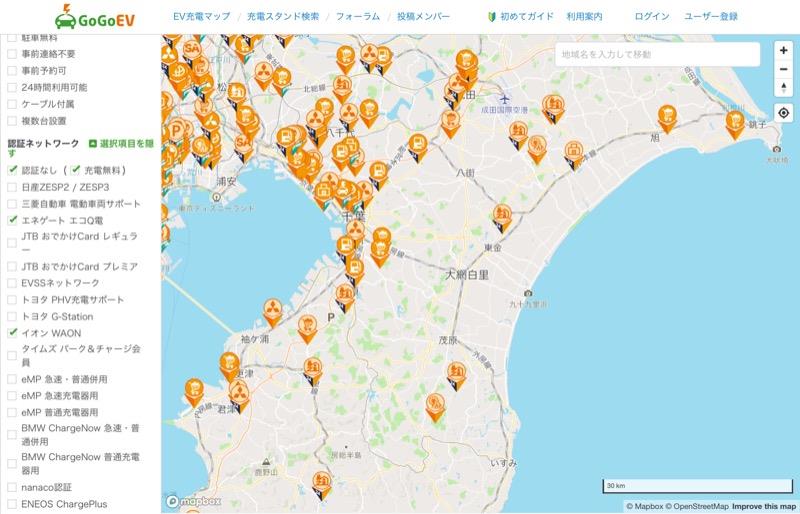The width and height of the screenshot is (800, 514).
Task: Check ENEOS ChargePlus network
Action: coord(12,504)
